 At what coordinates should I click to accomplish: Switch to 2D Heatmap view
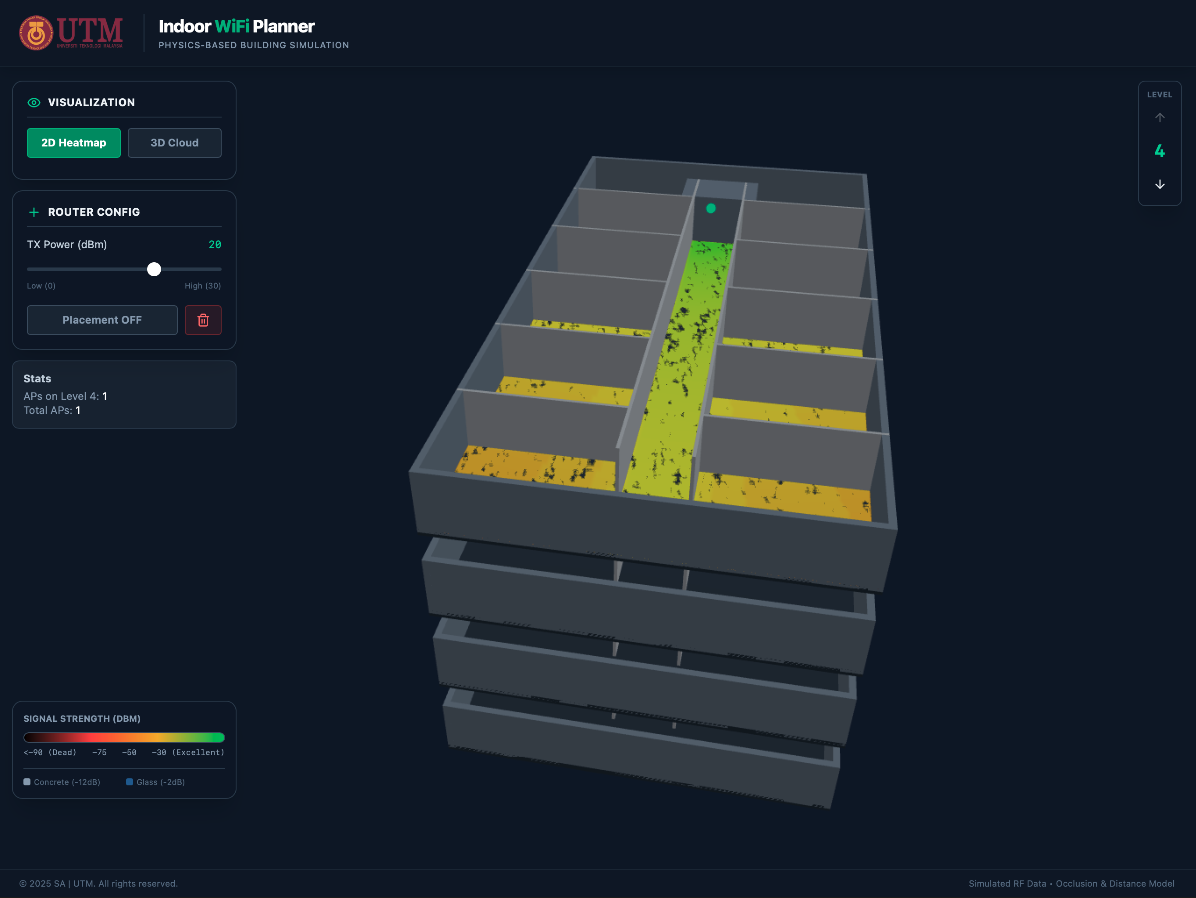coord(74,143)
